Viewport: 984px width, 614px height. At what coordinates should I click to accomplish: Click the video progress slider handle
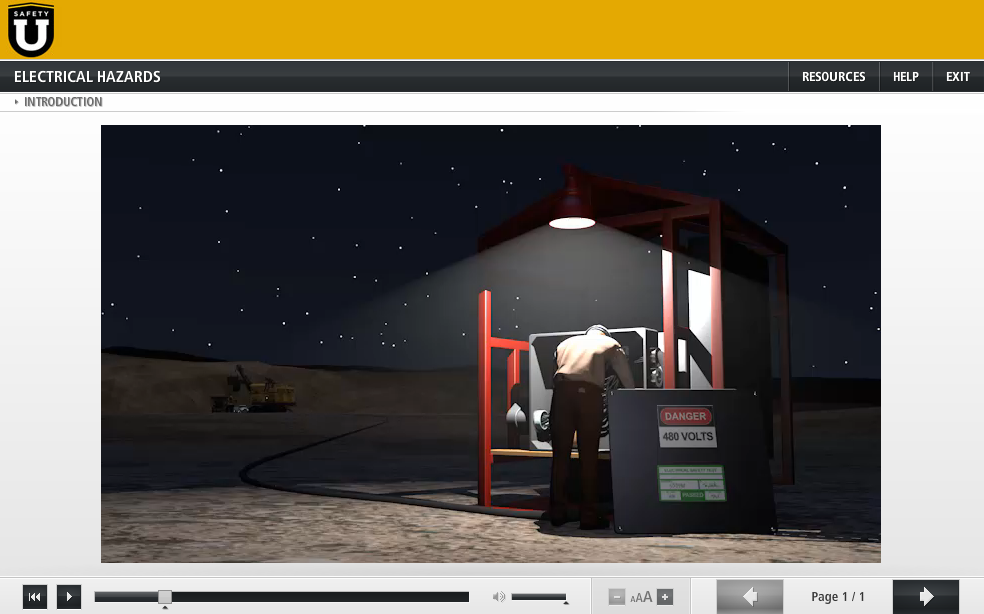164,596
